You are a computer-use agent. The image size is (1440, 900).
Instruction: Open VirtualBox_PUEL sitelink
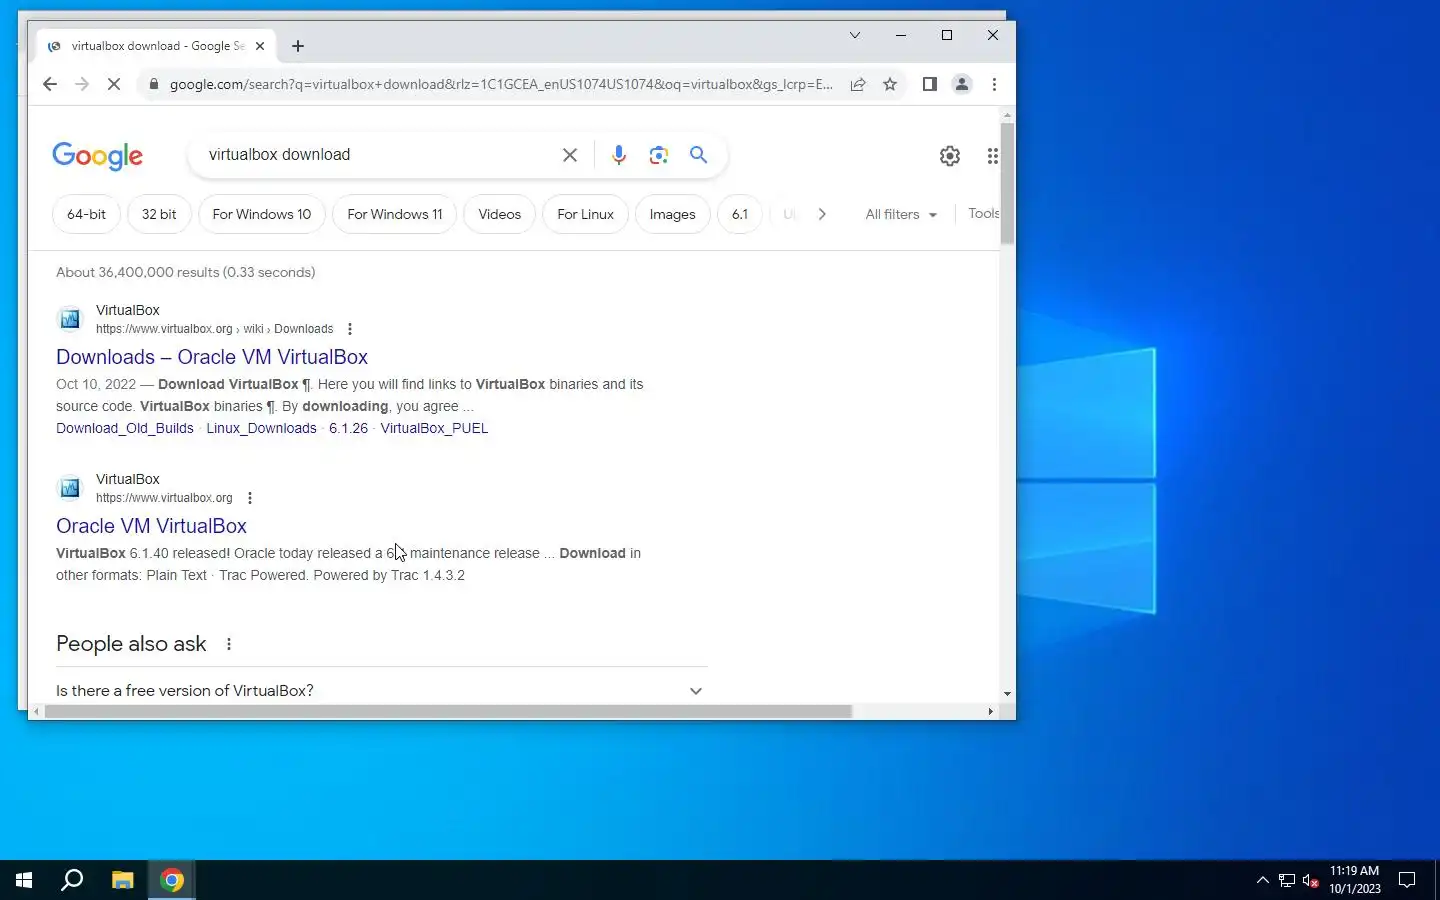point(434,428)
